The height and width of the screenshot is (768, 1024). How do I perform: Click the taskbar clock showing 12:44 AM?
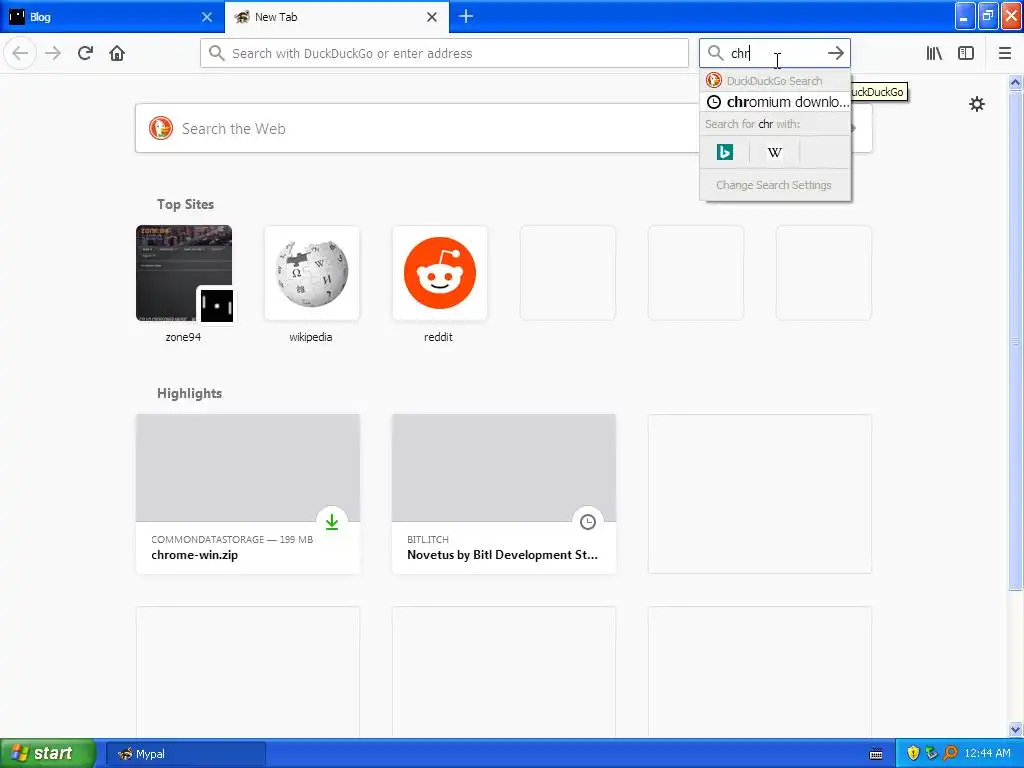pos(987,753)
